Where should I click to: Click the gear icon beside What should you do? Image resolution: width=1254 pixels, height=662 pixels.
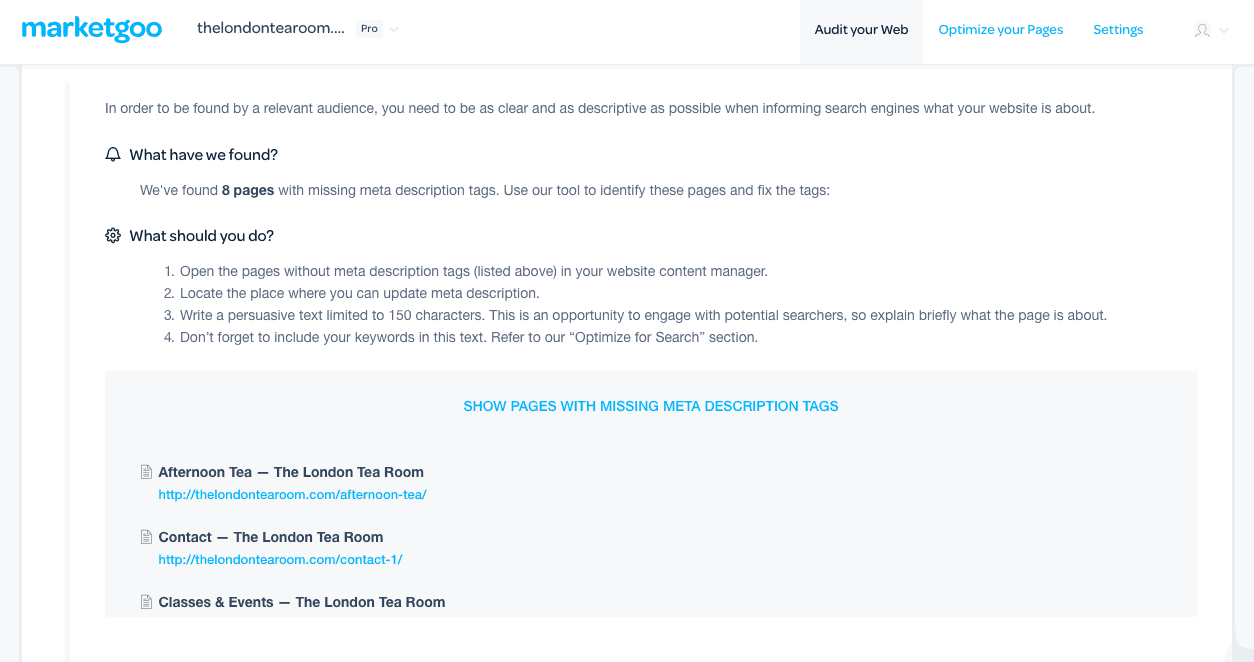[113, 236]
